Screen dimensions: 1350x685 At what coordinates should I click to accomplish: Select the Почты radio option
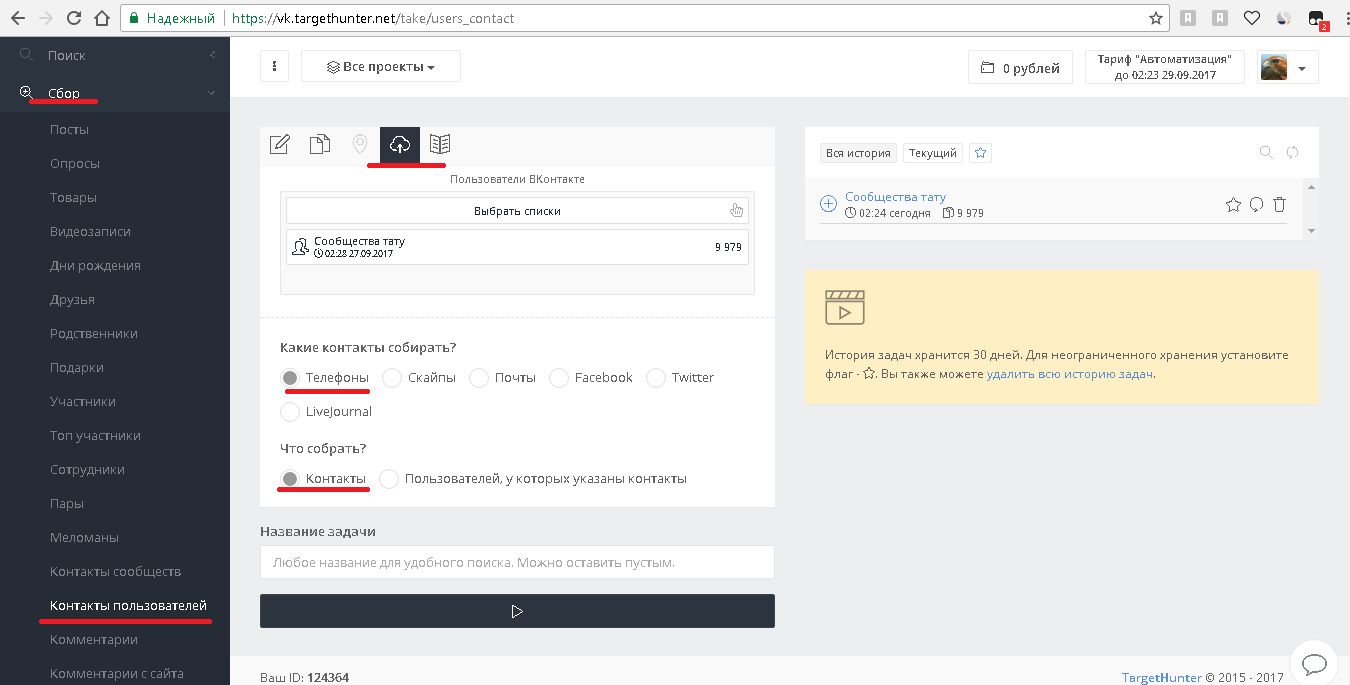pos(479,378)
